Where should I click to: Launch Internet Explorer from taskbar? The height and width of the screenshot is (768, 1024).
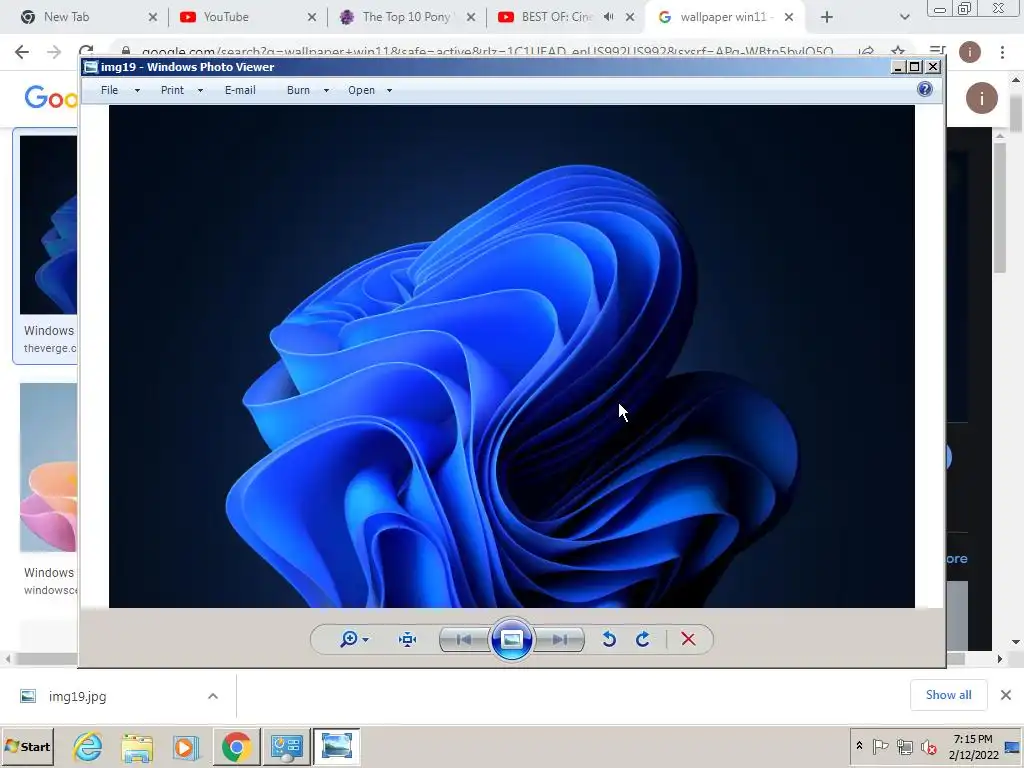(88, 746)
